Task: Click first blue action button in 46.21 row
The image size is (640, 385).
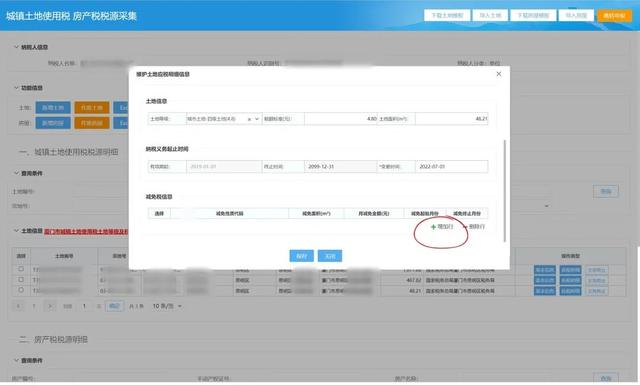Action: (545, 291)
